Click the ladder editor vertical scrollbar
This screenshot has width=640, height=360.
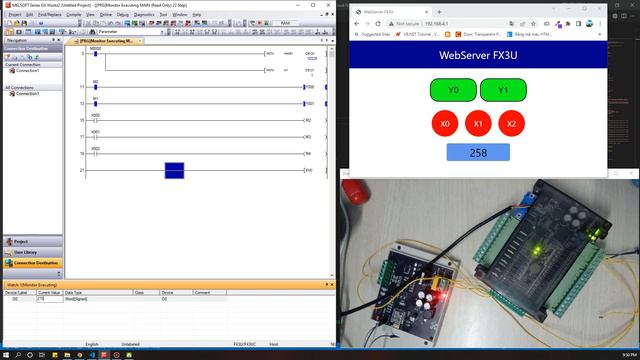331,163
